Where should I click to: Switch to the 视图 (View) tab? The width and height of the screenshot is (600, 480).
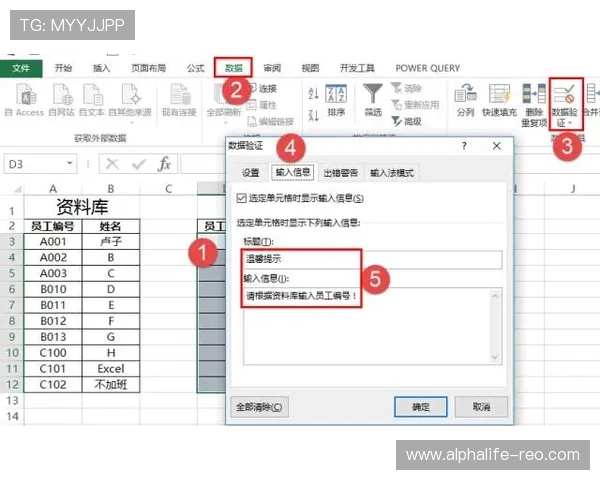click(310, 68)
